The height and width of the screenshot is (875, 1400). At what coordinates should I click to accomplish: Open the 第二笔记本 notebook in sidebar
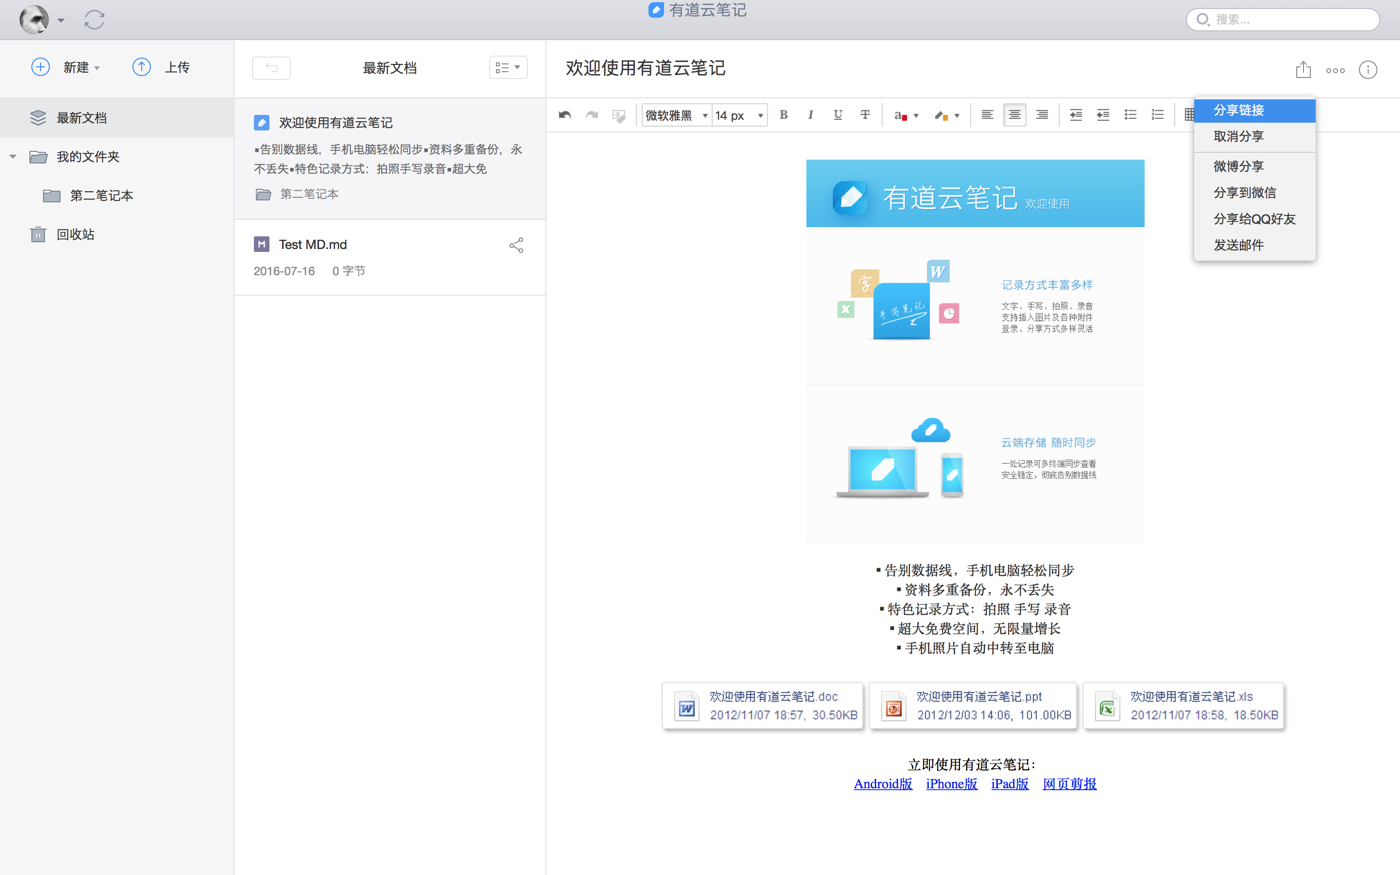[117, 195]
